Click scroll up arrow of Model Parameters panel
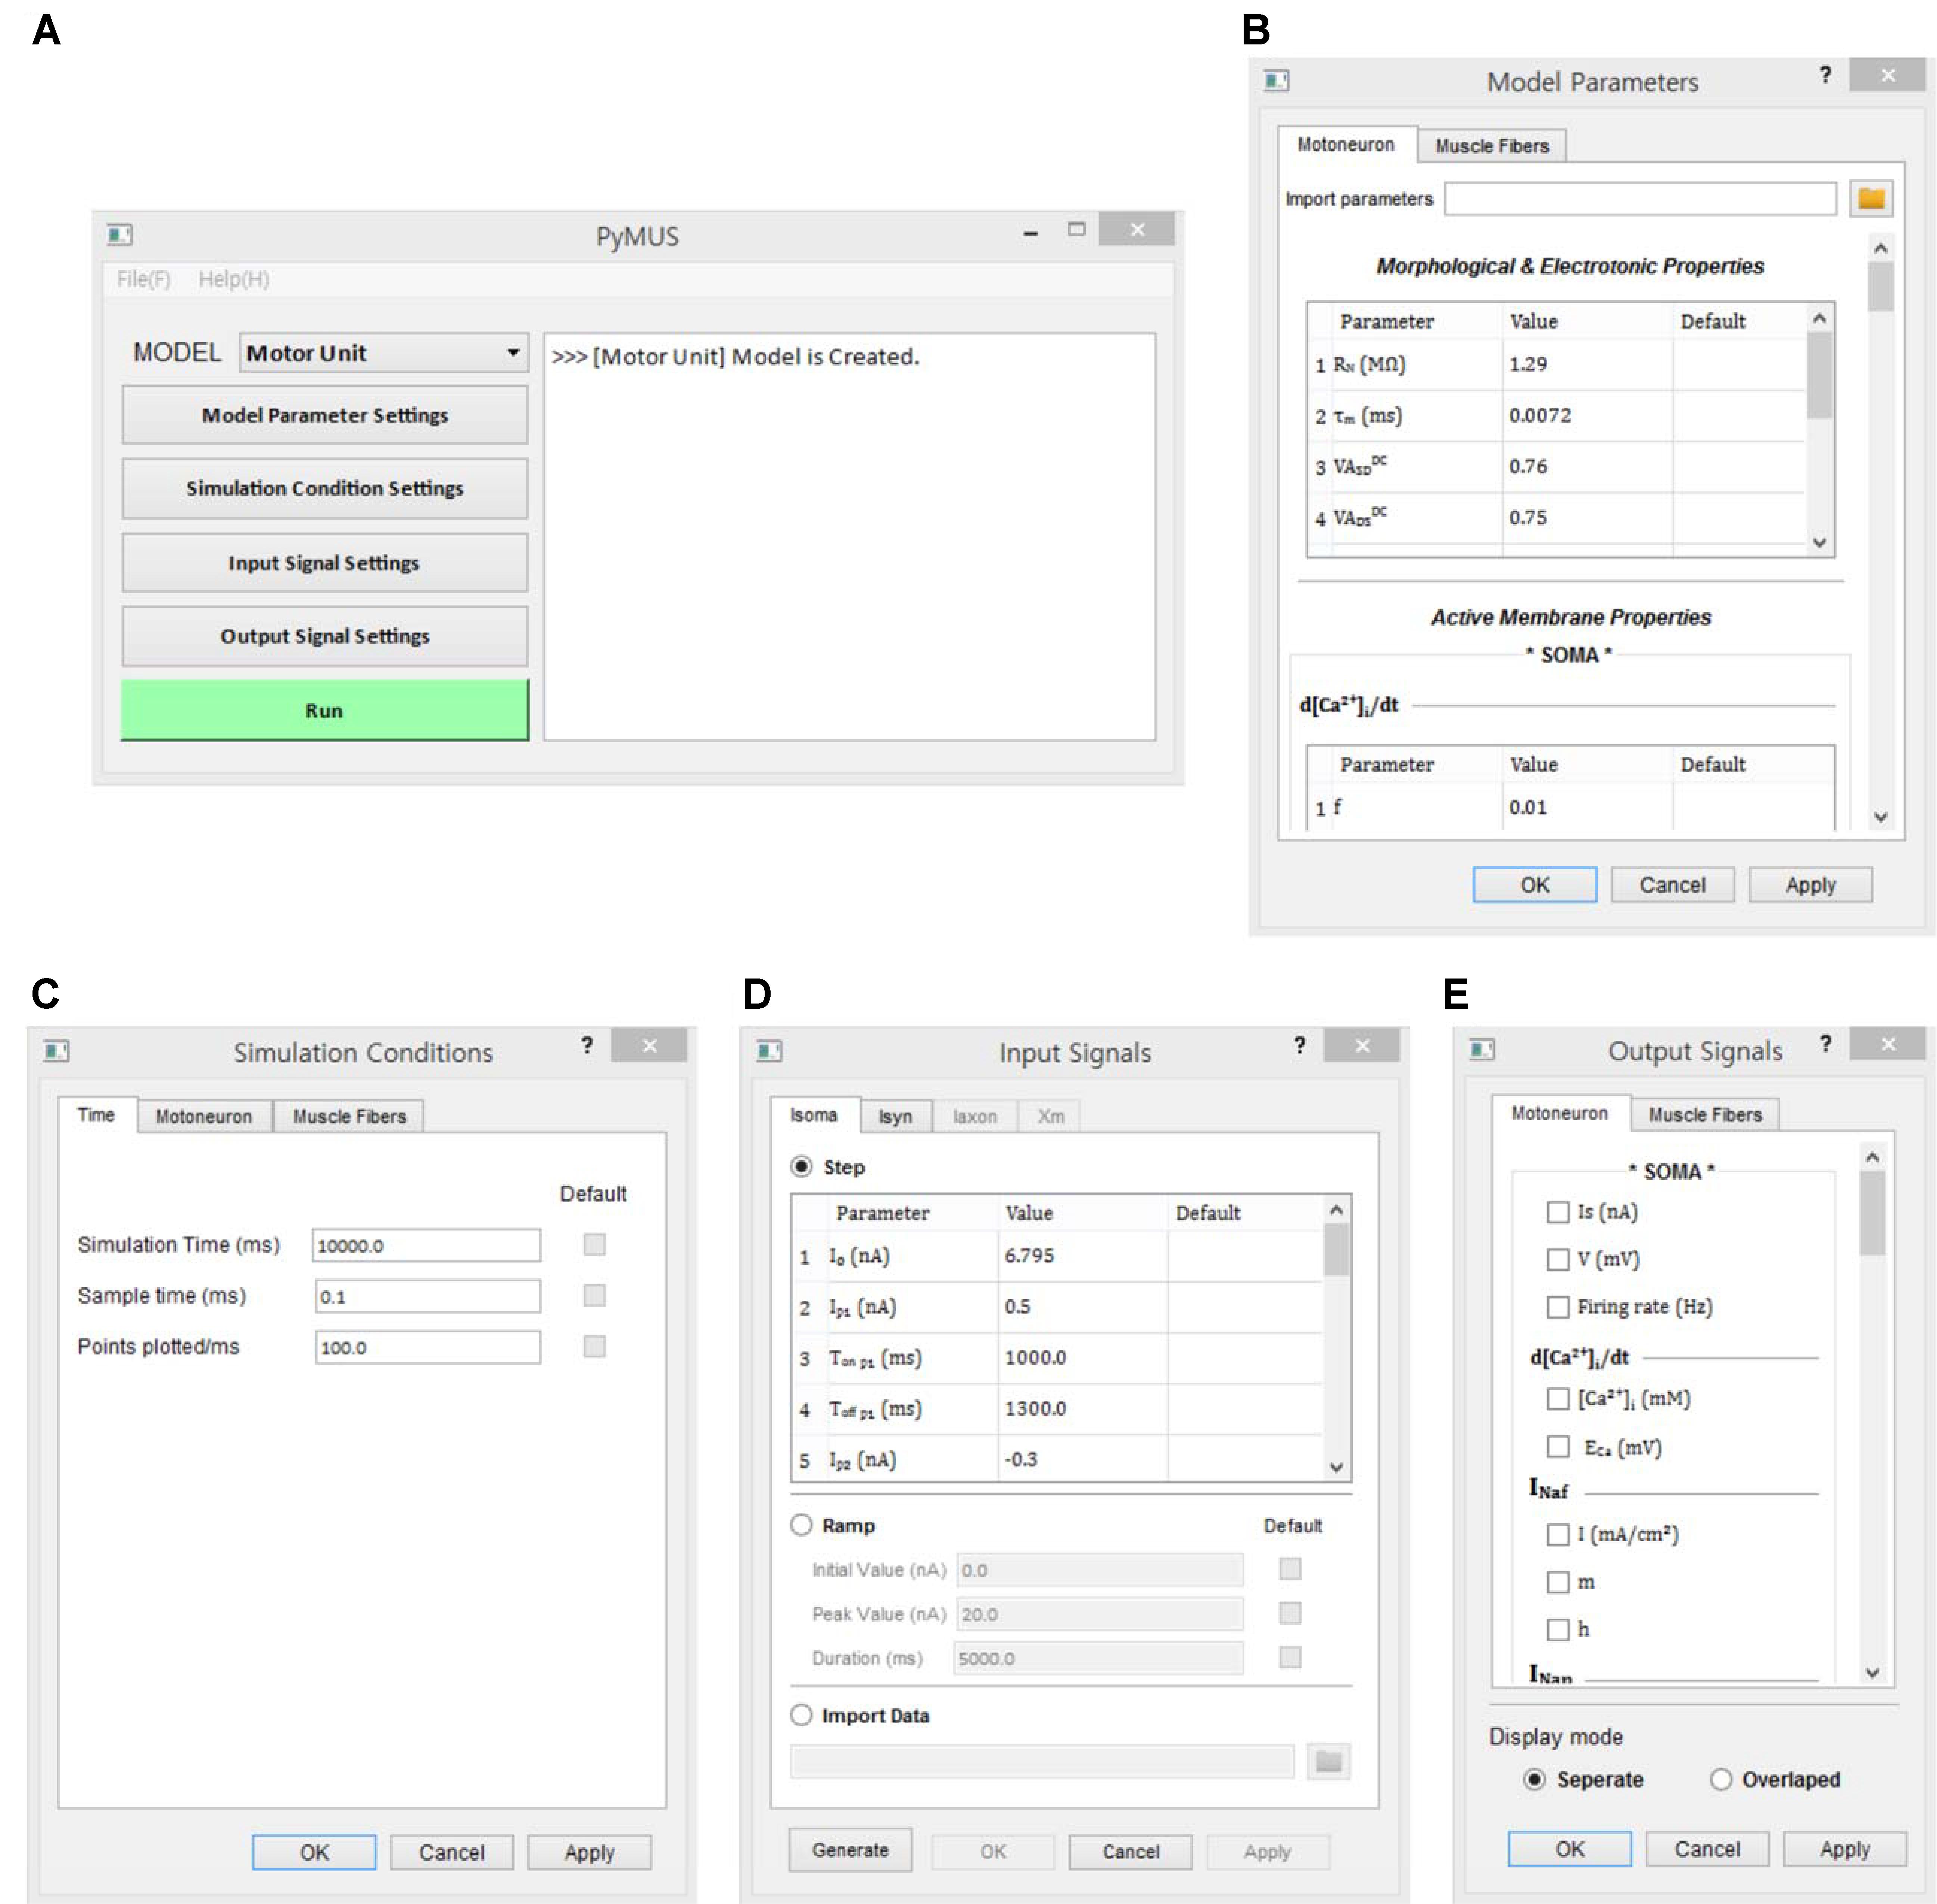The width and height of the screenshot is (1937, 1904). (1881, 247)
